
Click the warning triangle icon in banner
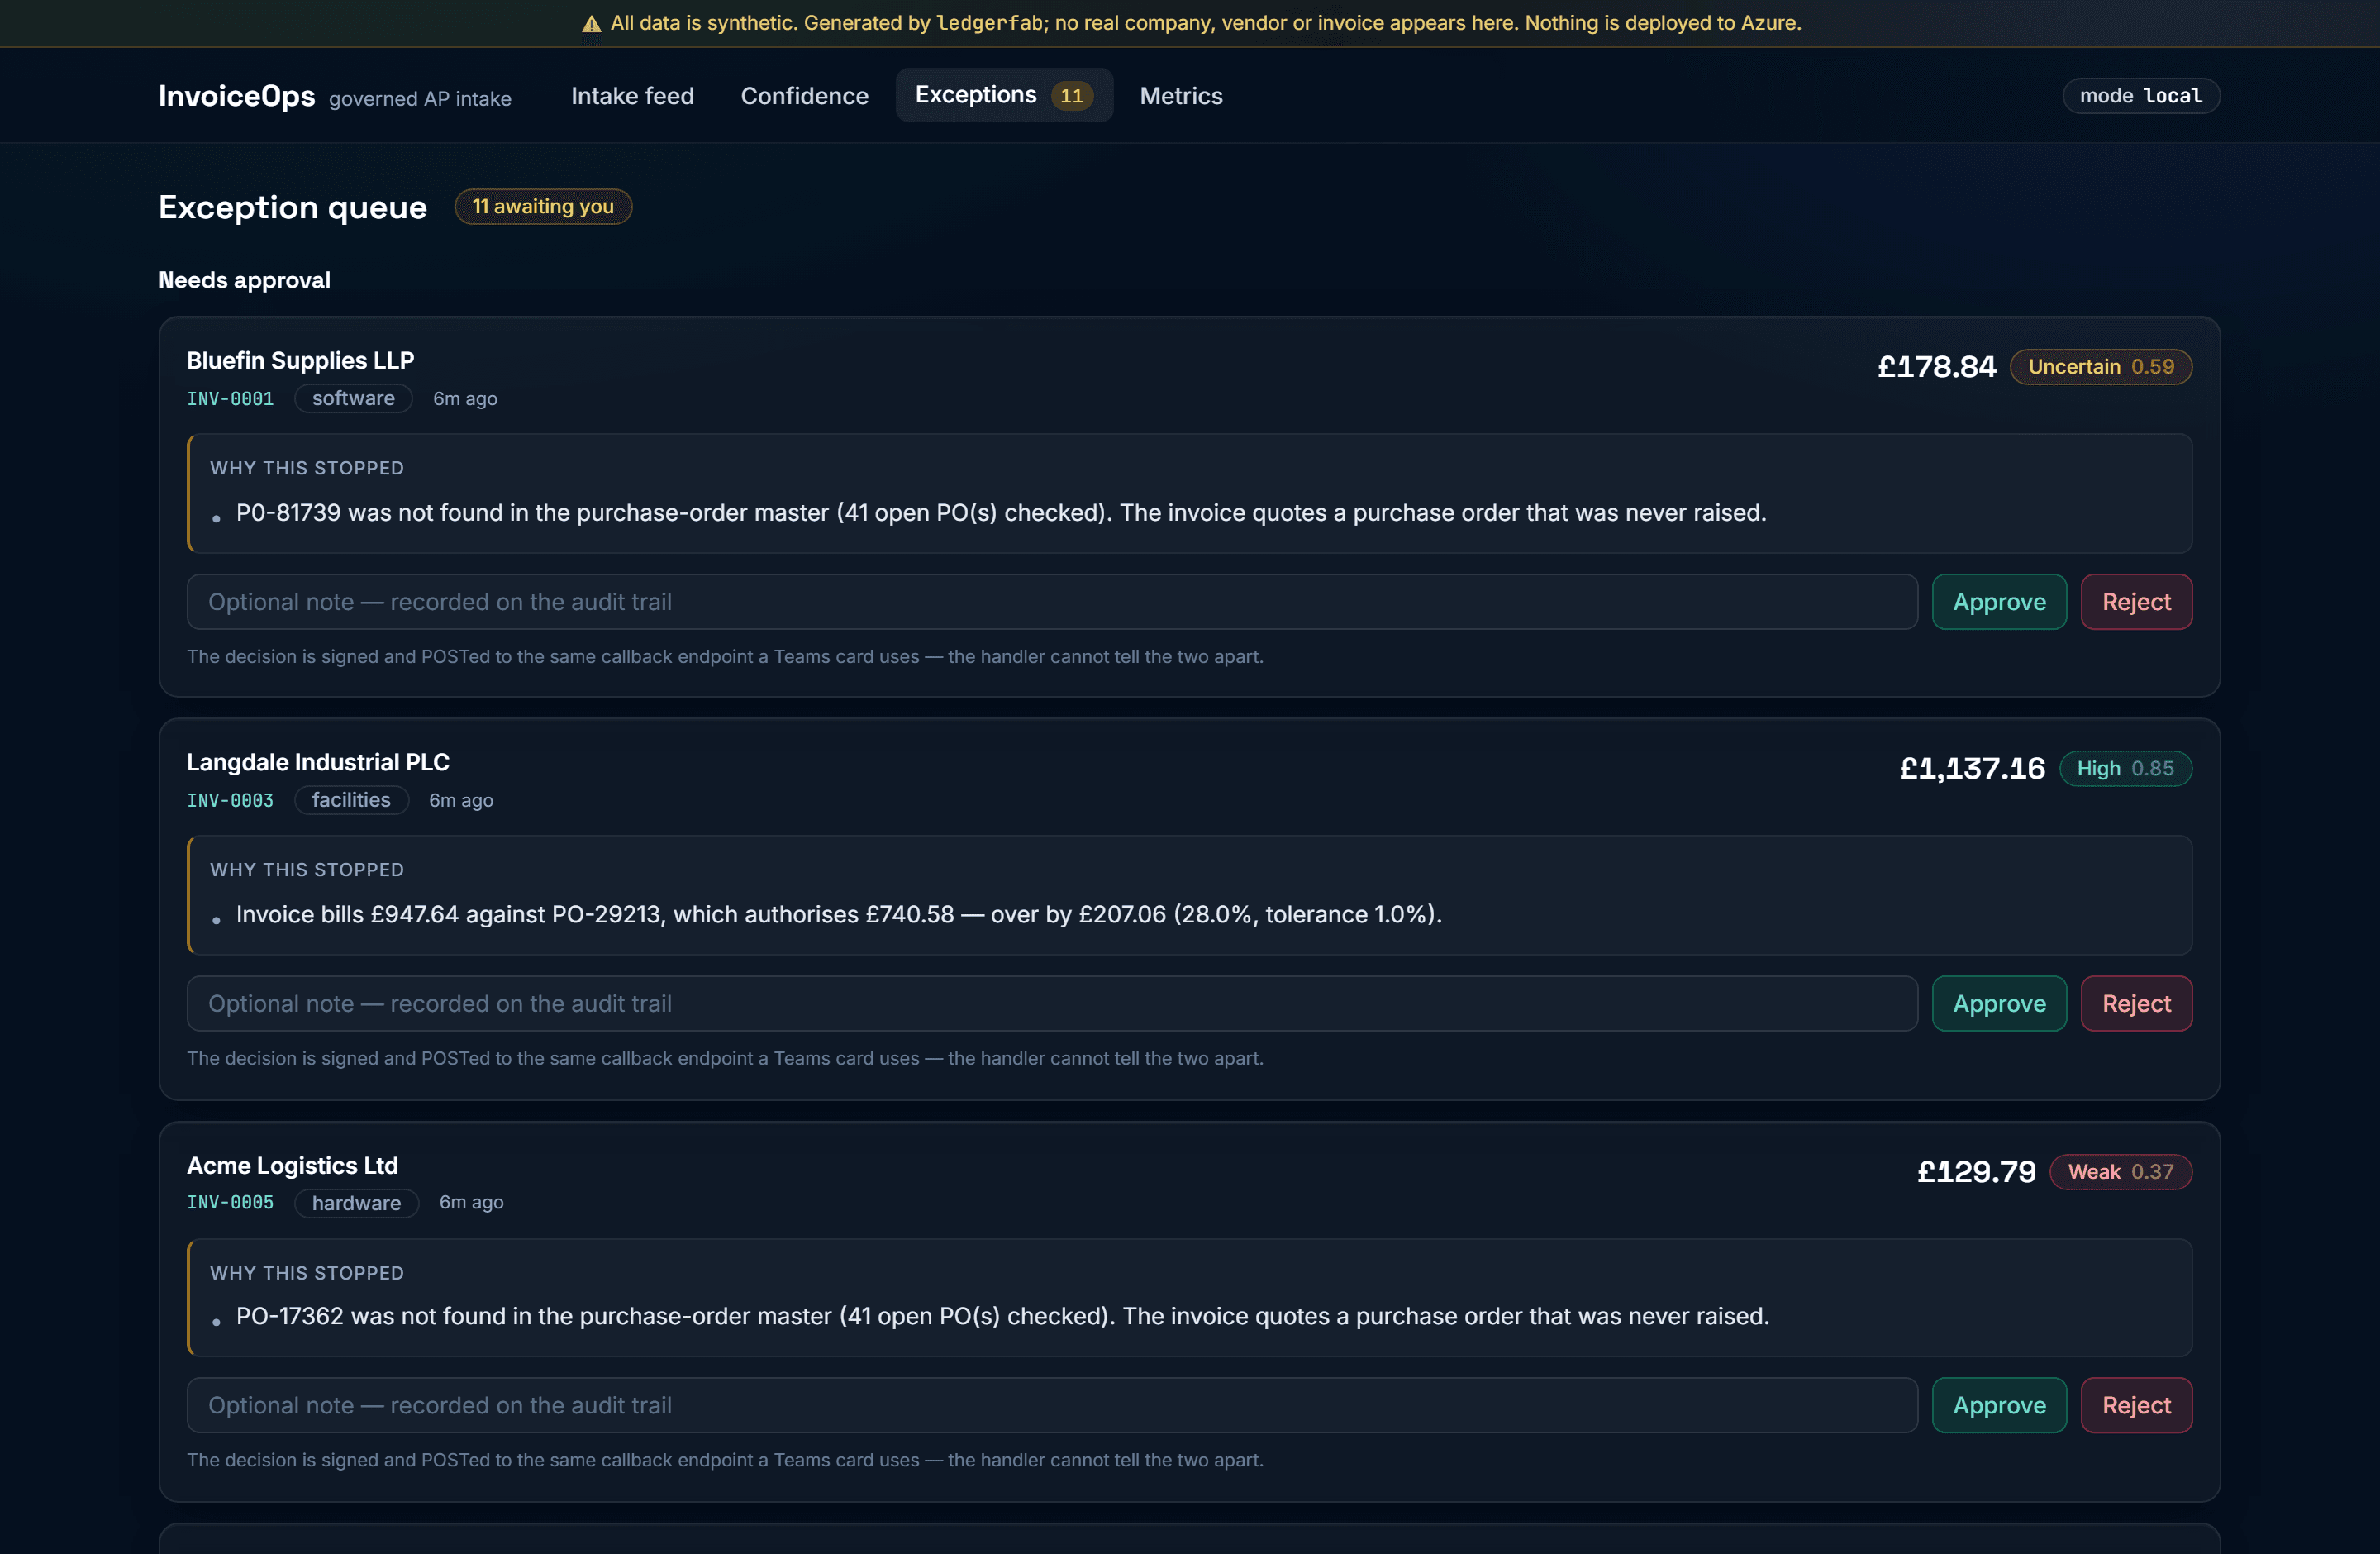point(591,23)
